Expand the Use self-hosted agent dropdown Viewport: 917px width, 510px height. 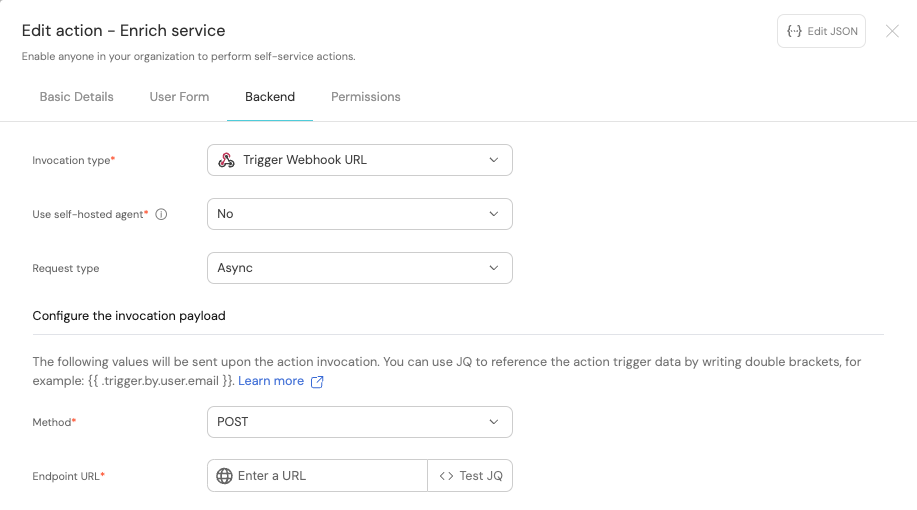click(359, 214)
